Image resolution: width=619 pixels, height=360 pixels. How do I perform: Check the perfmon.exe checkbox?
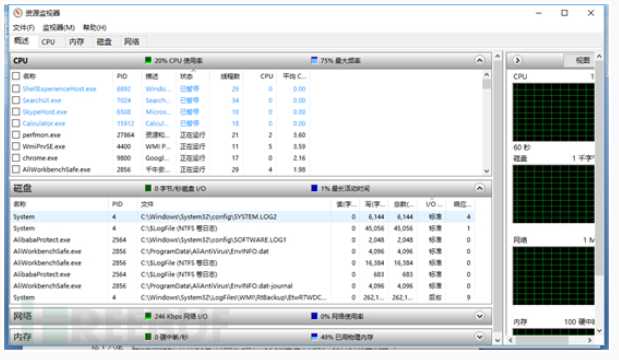16,135
